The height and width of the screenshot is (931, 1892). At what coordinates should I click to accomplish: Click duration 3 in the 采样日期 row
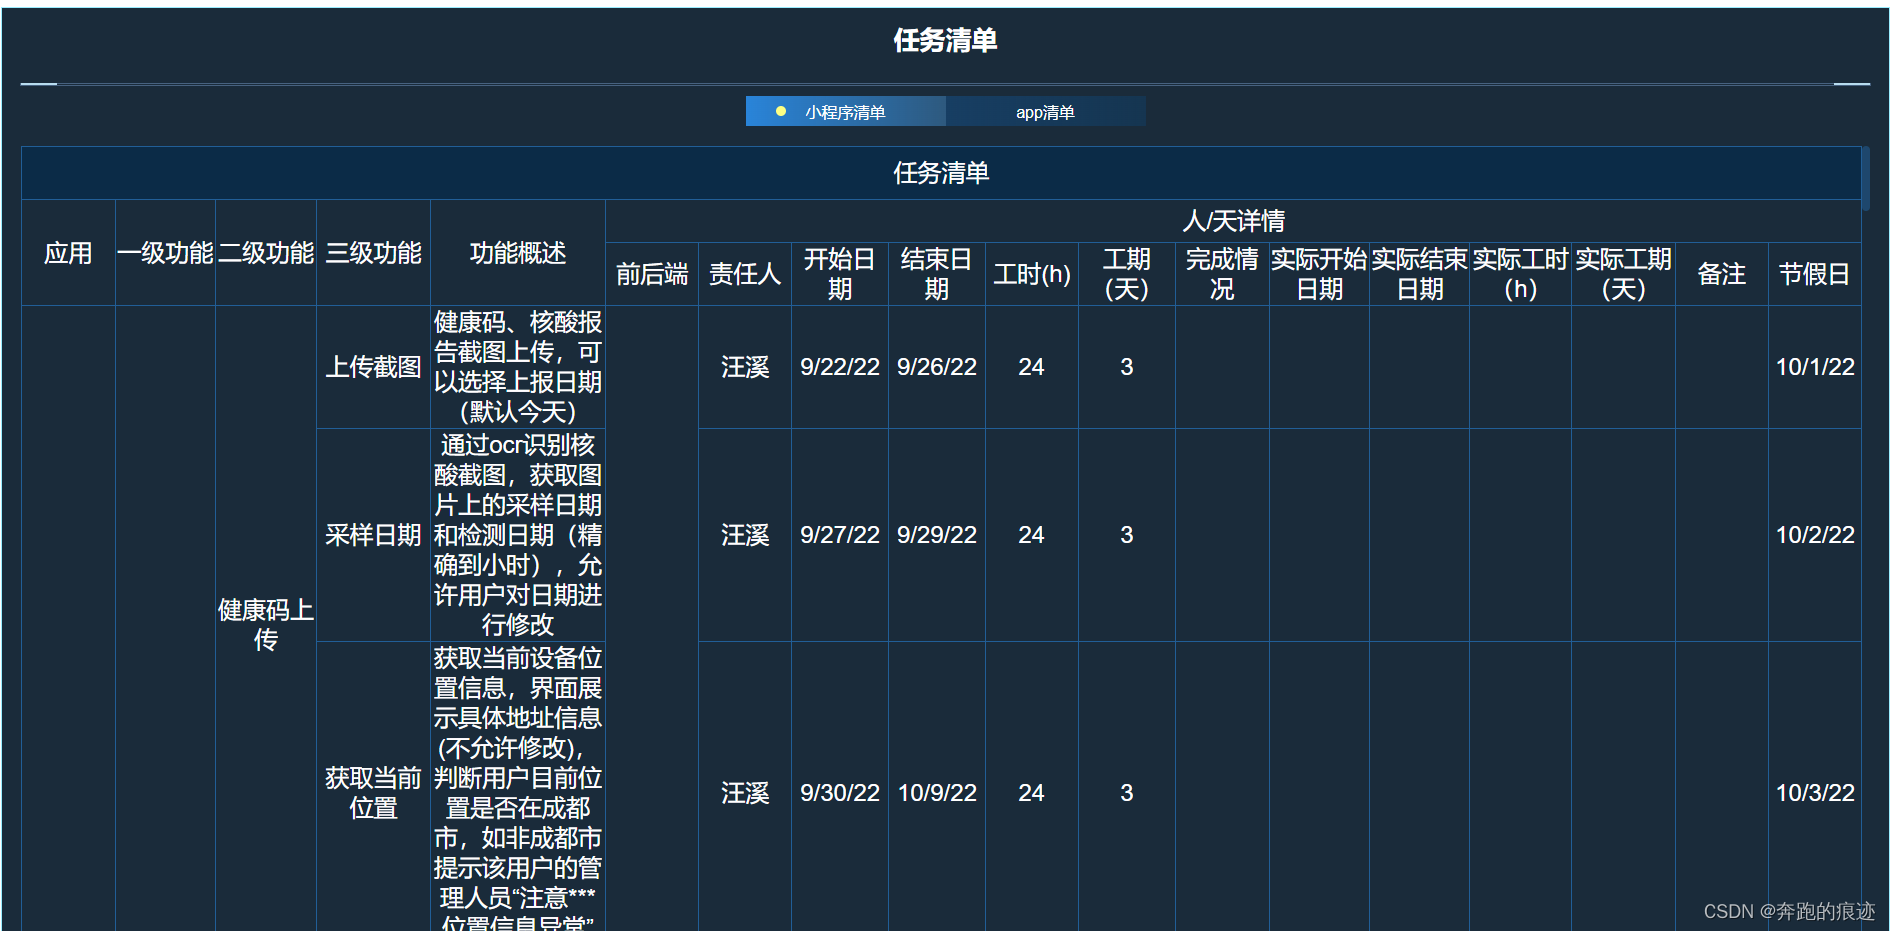point(1127,535)
